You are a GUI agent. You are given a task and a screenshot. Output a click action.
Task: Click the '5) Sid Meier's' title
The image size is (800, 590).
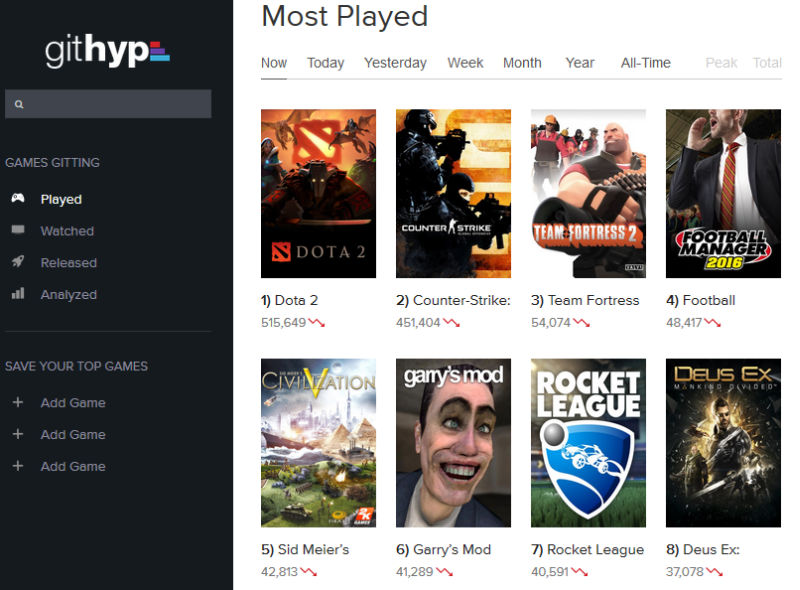[x=305, y=549]
